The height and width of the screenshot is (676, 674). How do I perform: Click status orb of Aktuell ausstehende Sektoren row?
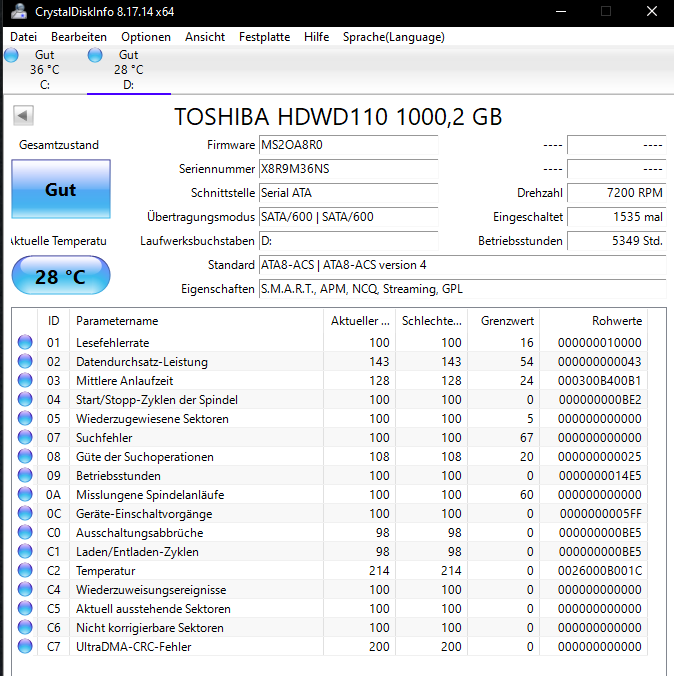[25, 608]
